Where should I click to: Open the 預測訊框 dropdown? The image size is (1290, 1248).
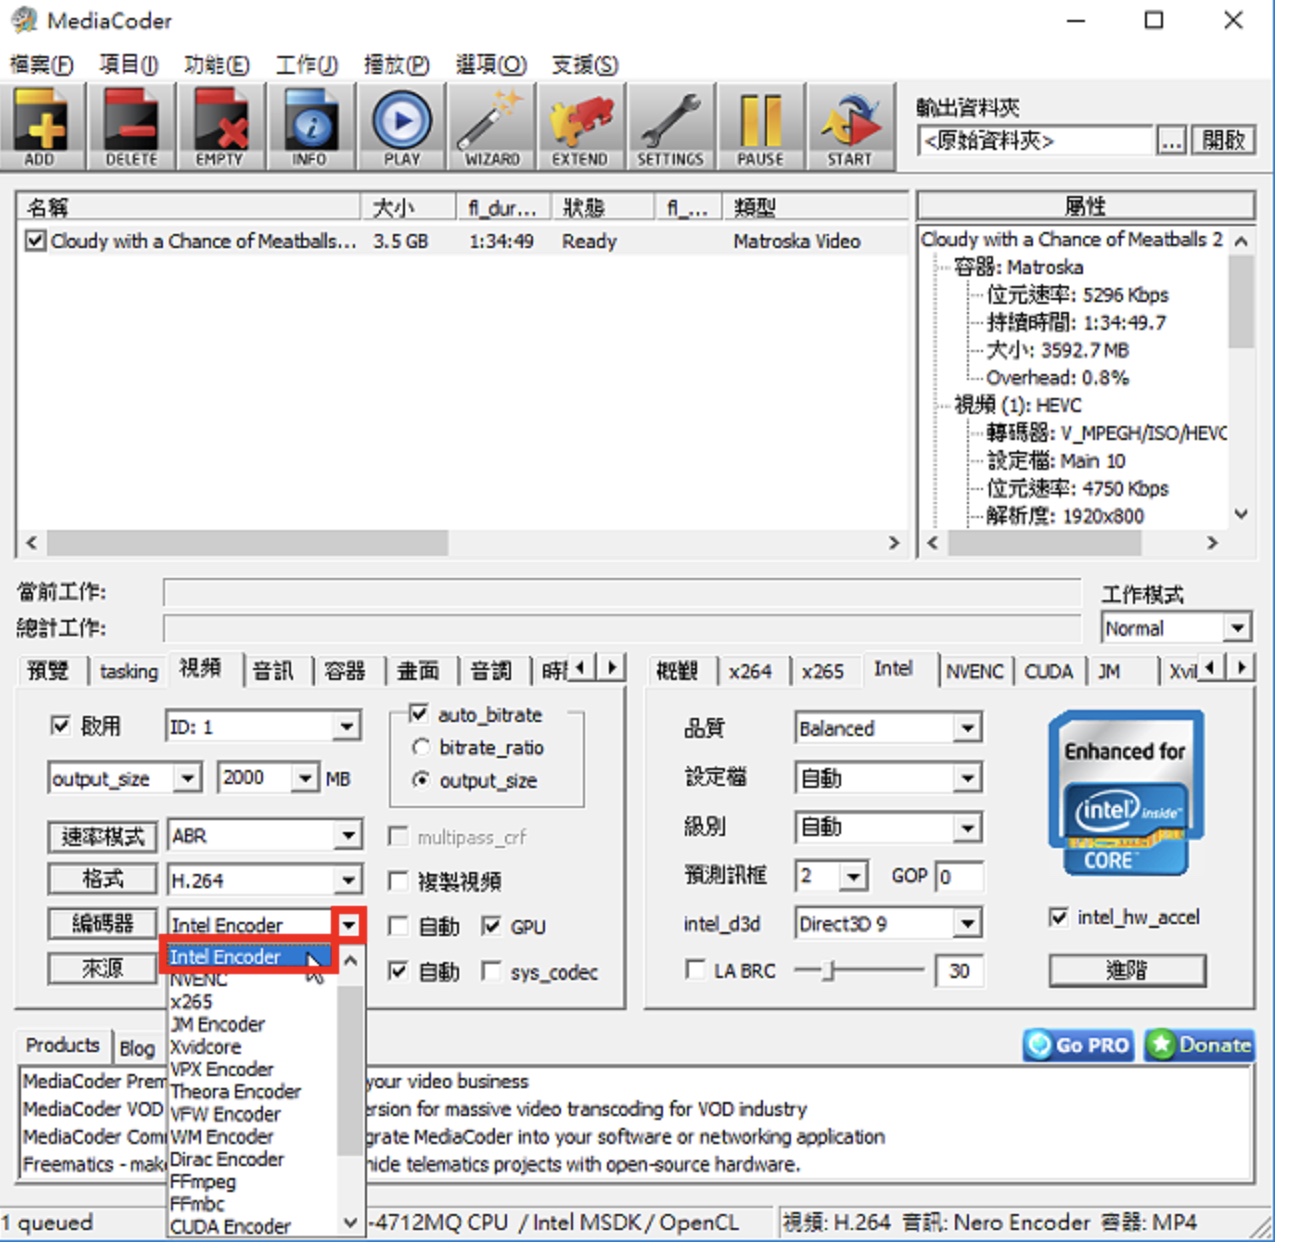[x=852, y=877]
